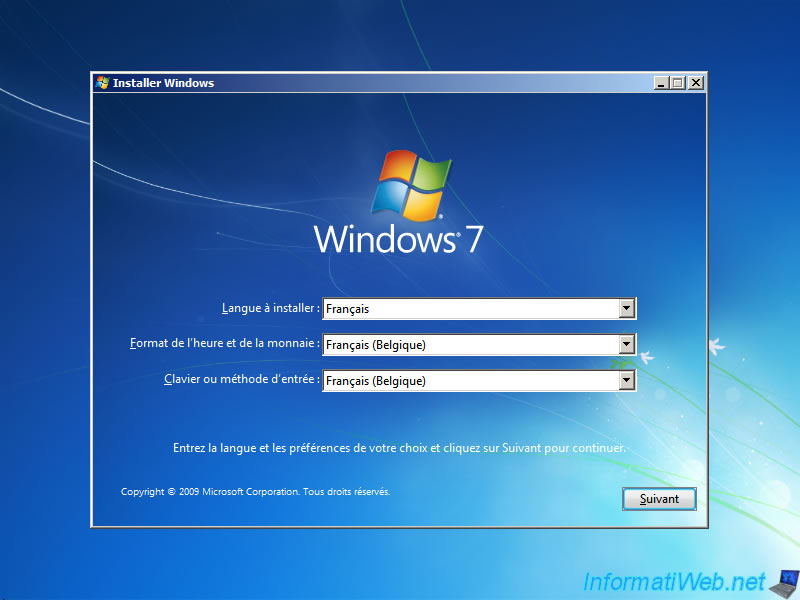Click the 'Installer Windows' title text

coord(163,83)
